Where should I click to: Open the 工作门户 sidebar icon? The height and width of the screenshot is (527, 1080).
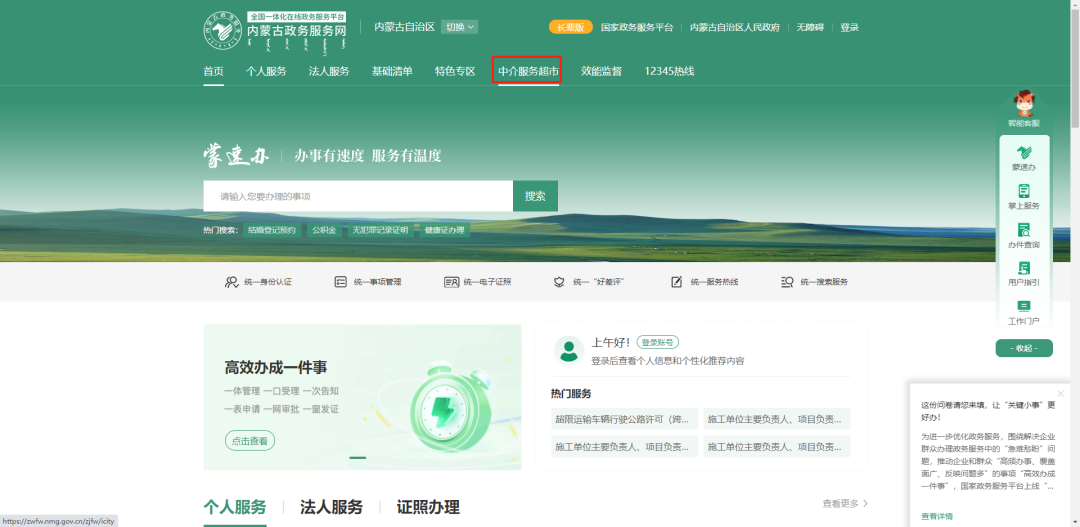(1024, 306)
